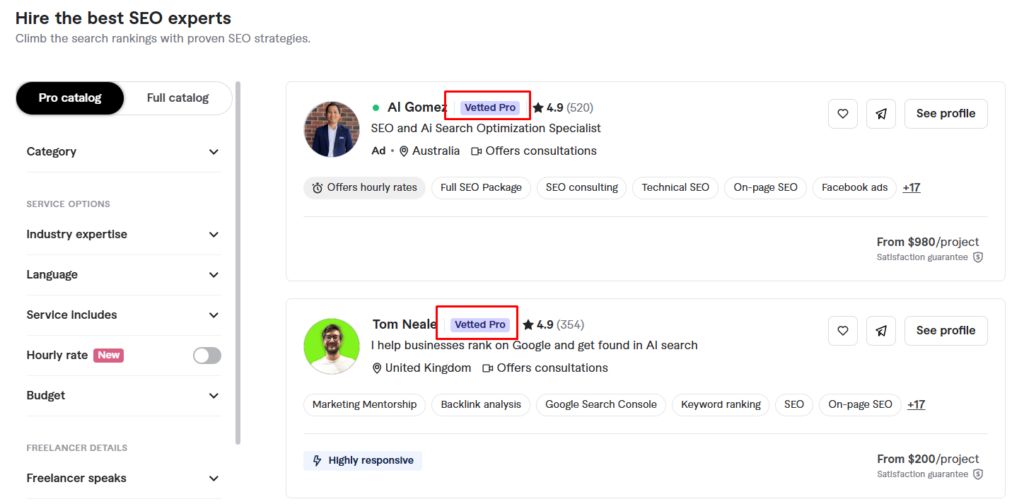1024x504 pixels.
Task: Open the Language filter dropdown
Action: point(124,275)
